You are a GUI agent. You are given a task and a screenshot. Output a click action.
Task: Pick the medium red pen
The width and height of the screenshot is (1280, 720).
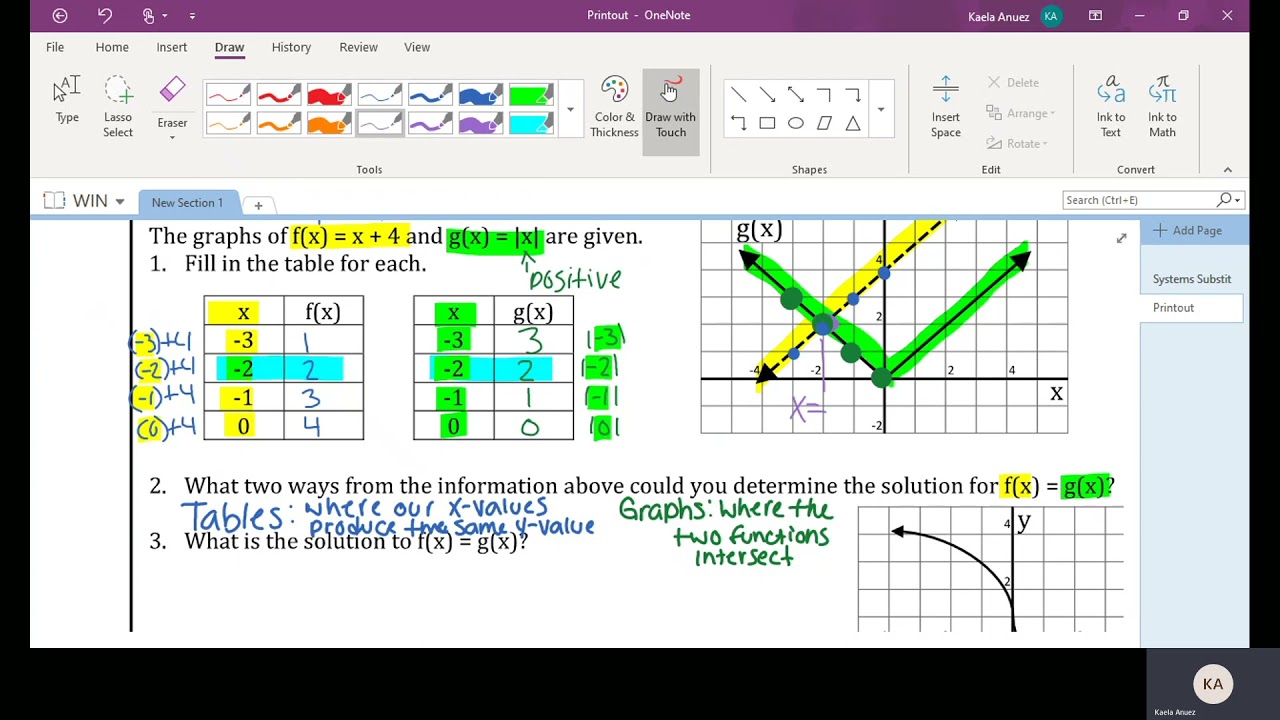pyautogui.click(x=279, y=95)
